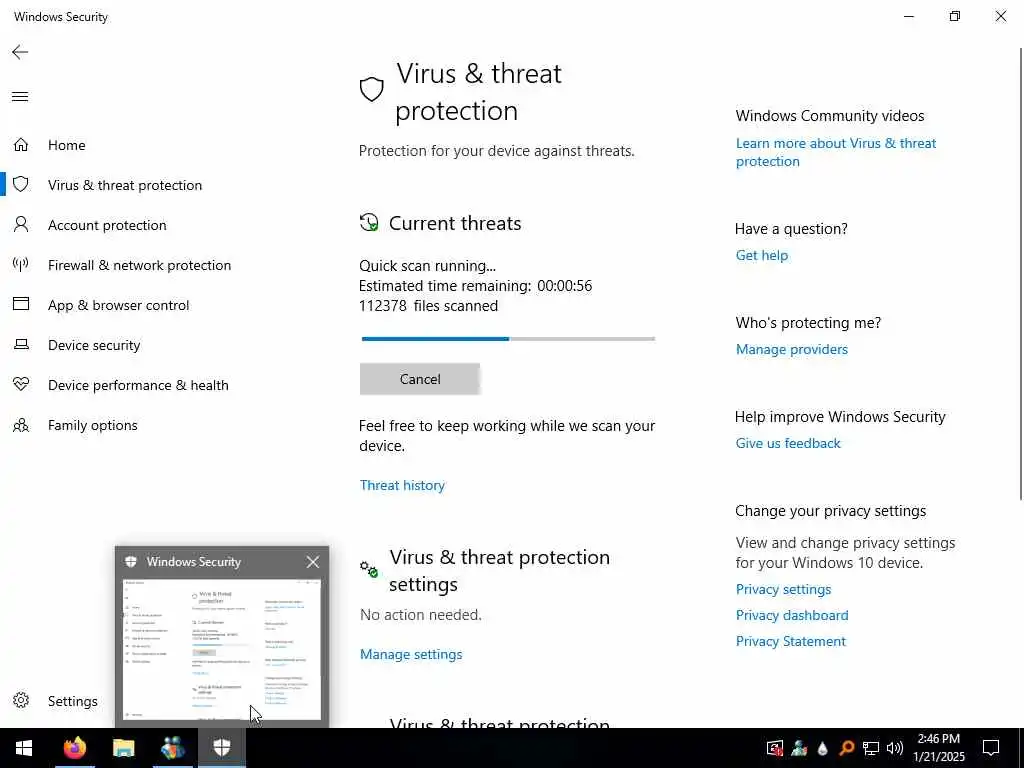The image size is (1024, 768).
Task: Click the antenna icon for Firewall & network
Action: click(x=21, y=264)
